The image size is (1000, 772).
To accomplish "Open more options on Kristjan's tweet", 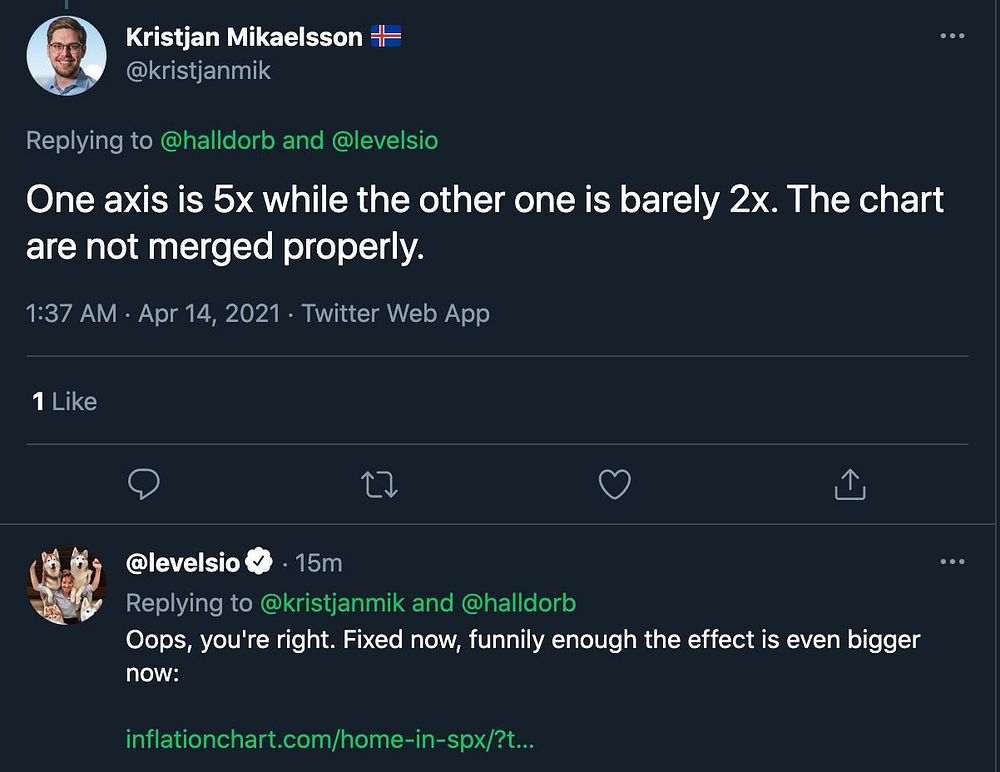I will point(952,36).
